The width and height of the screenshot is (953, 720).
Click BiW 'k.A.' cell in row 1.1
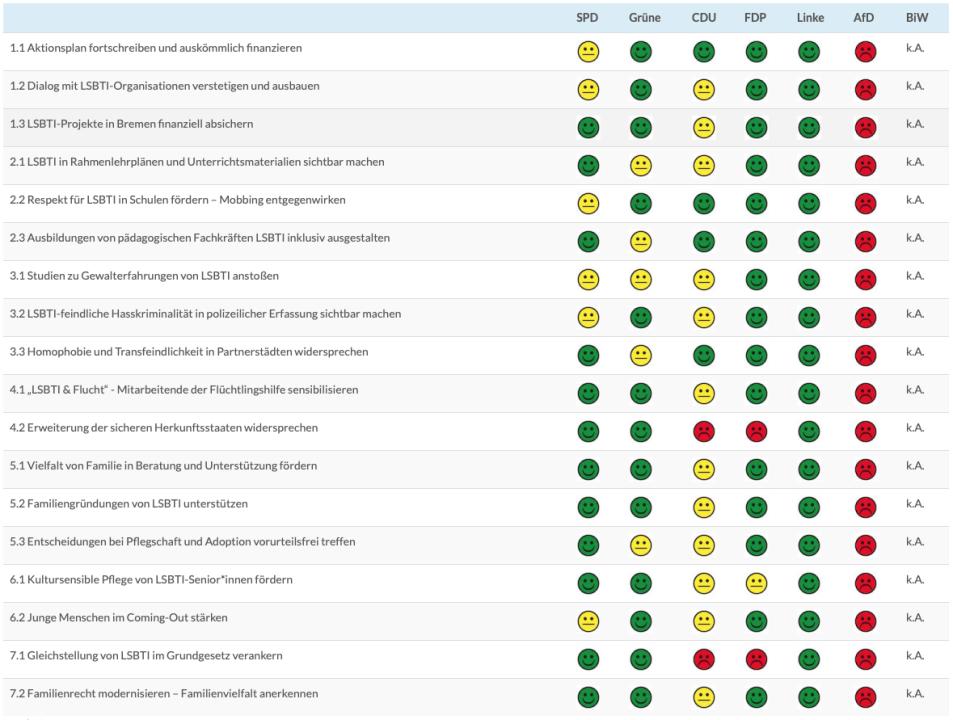pyautogui.click(x=915, y=48)
